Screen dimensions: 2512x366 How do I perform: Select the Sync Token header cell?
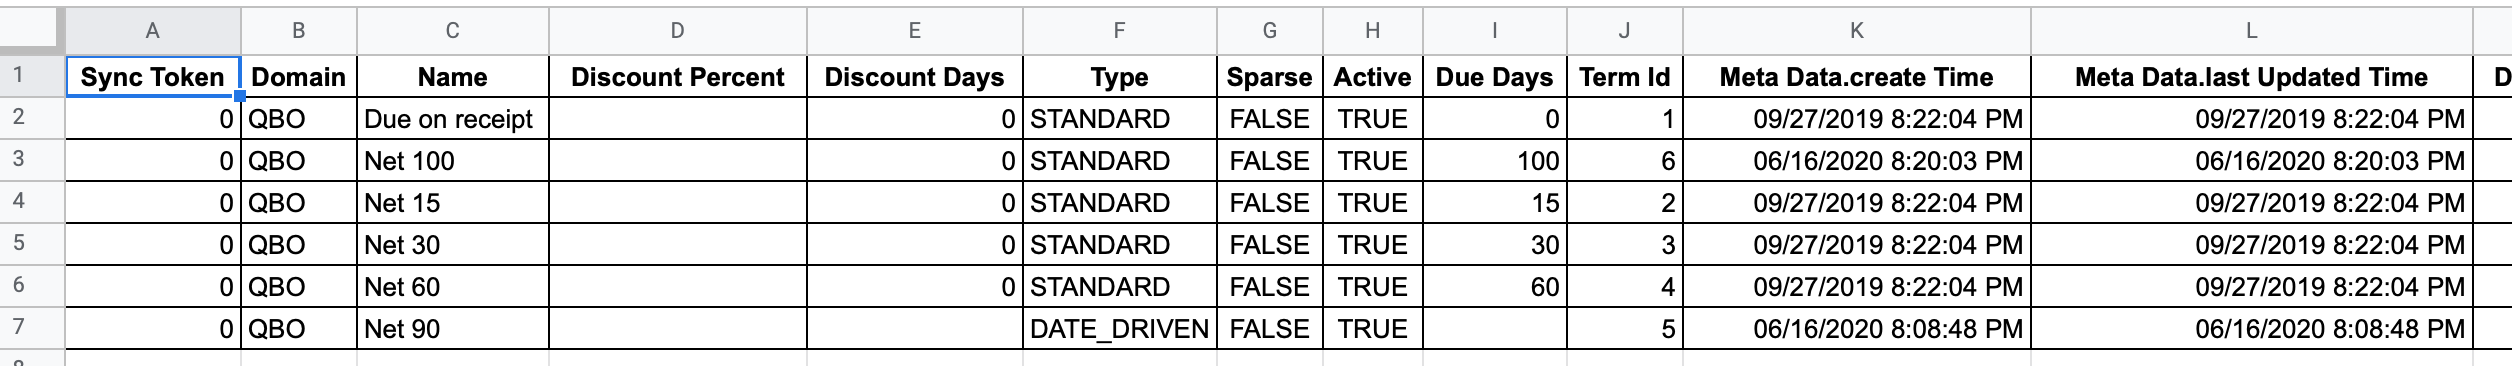[153, 77]
